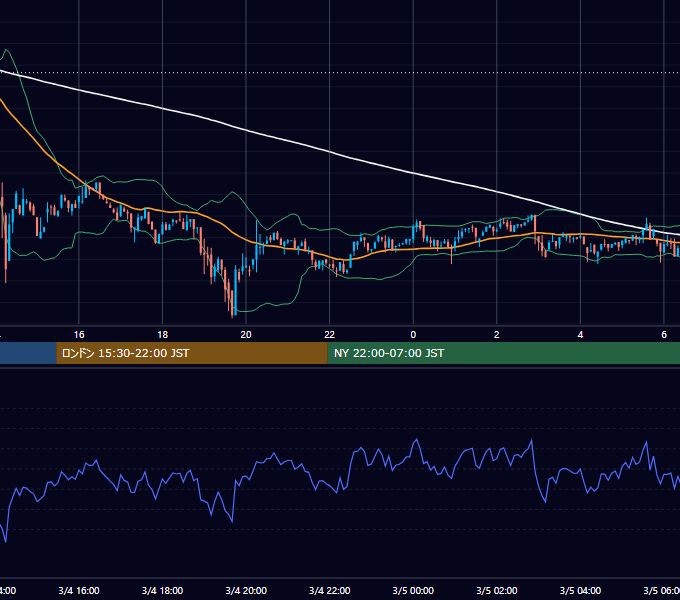680x600 pixels.
Task: Click the '16' hour label on upper time axis
Action: coord(79,335)
